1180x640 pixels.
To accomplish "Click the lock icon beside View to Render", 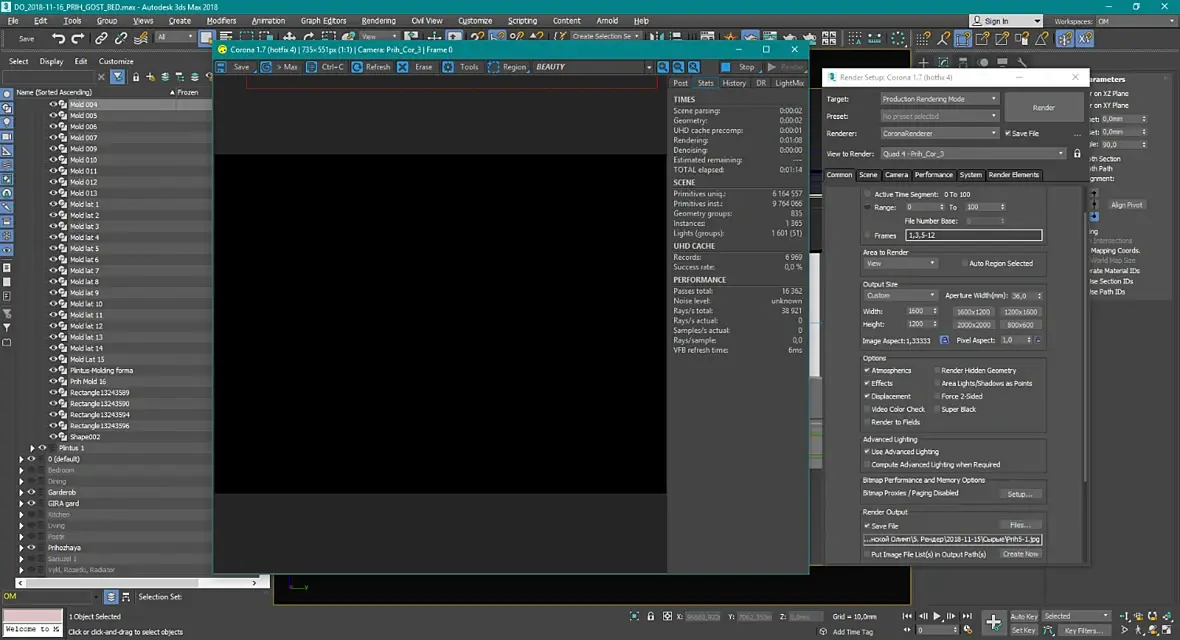I will (1077, 154).
